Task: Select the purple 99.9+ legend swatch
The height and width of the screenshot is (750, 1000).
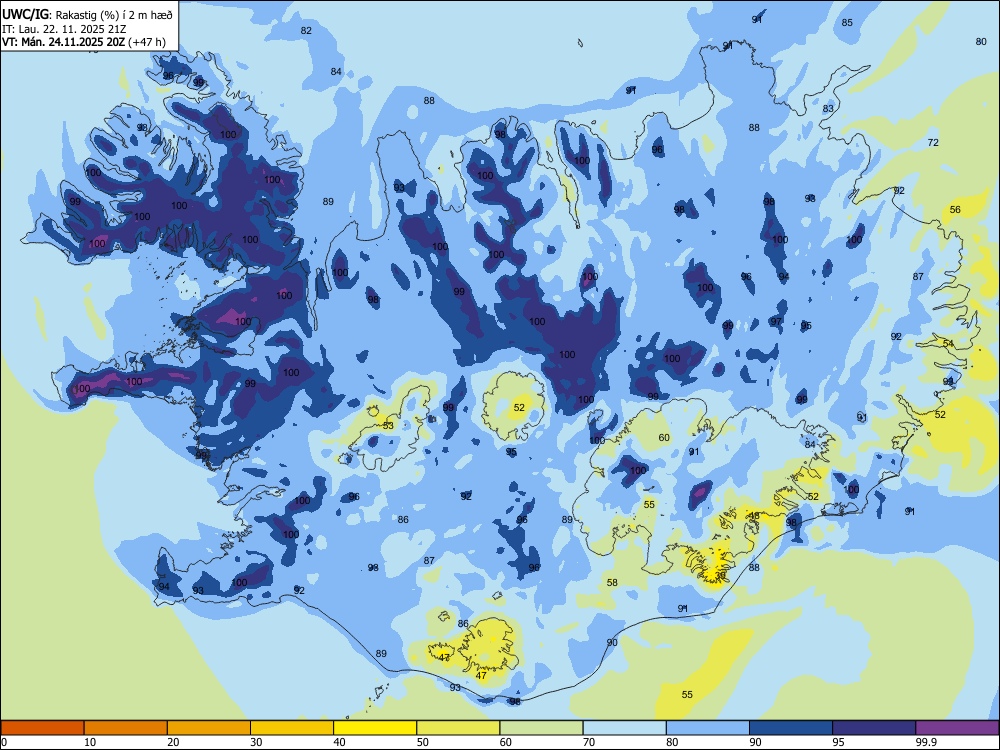Action: (x=957, y=728)
